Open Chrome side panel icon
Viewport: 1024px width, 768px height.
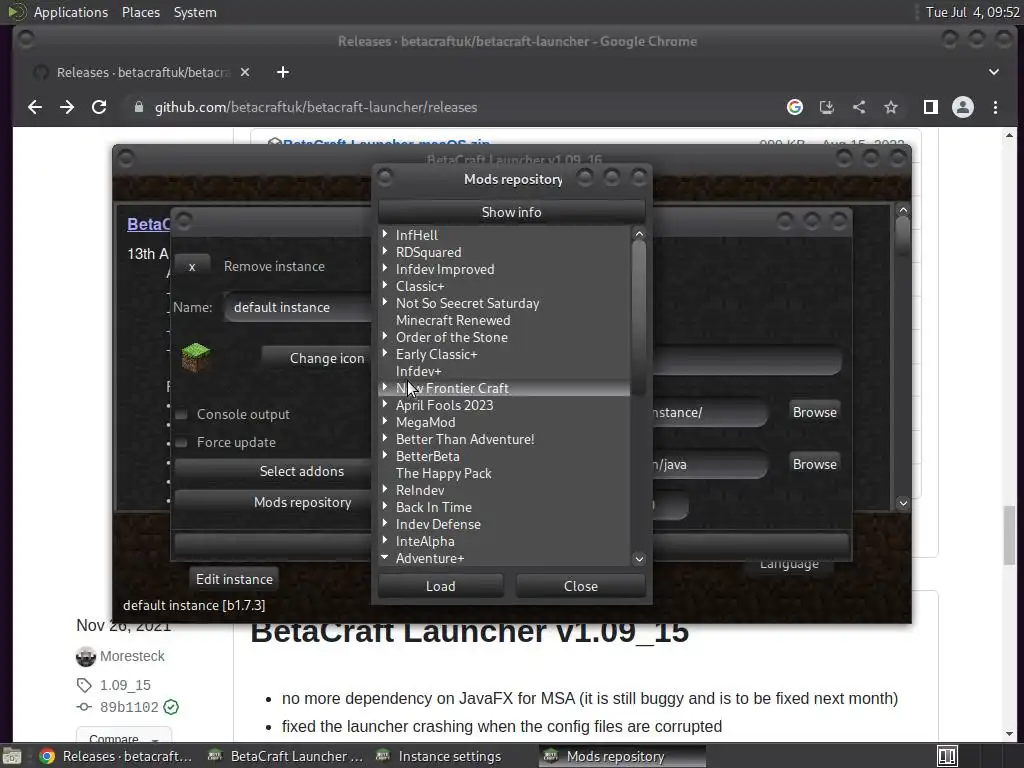(x=931, y=107)
